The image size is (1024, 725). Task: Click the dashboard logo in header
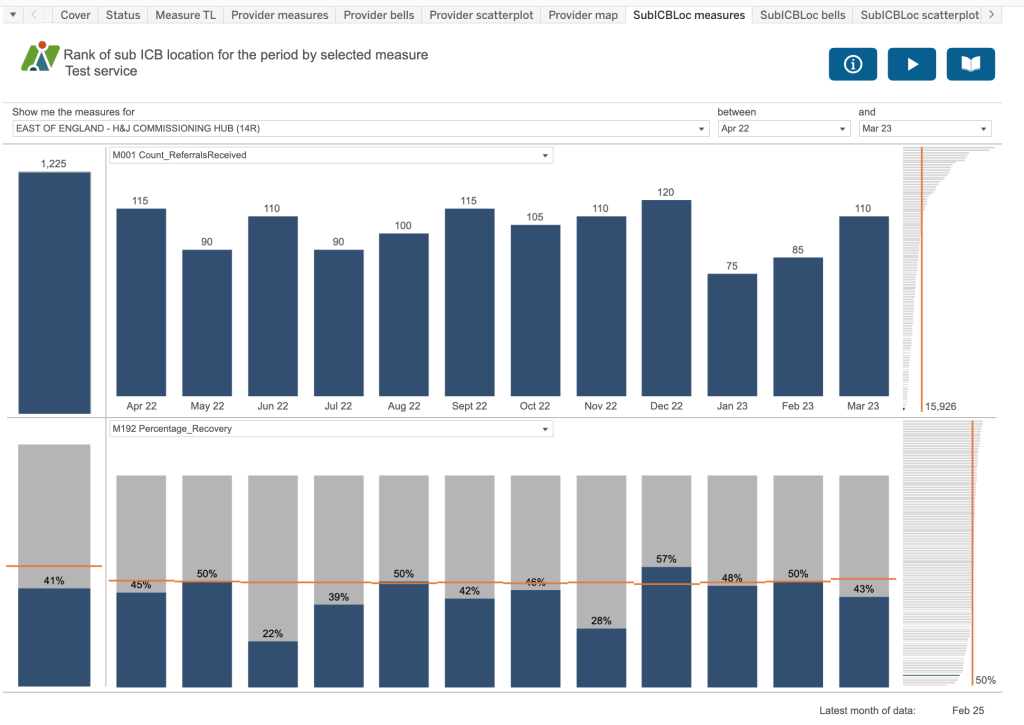40,58
